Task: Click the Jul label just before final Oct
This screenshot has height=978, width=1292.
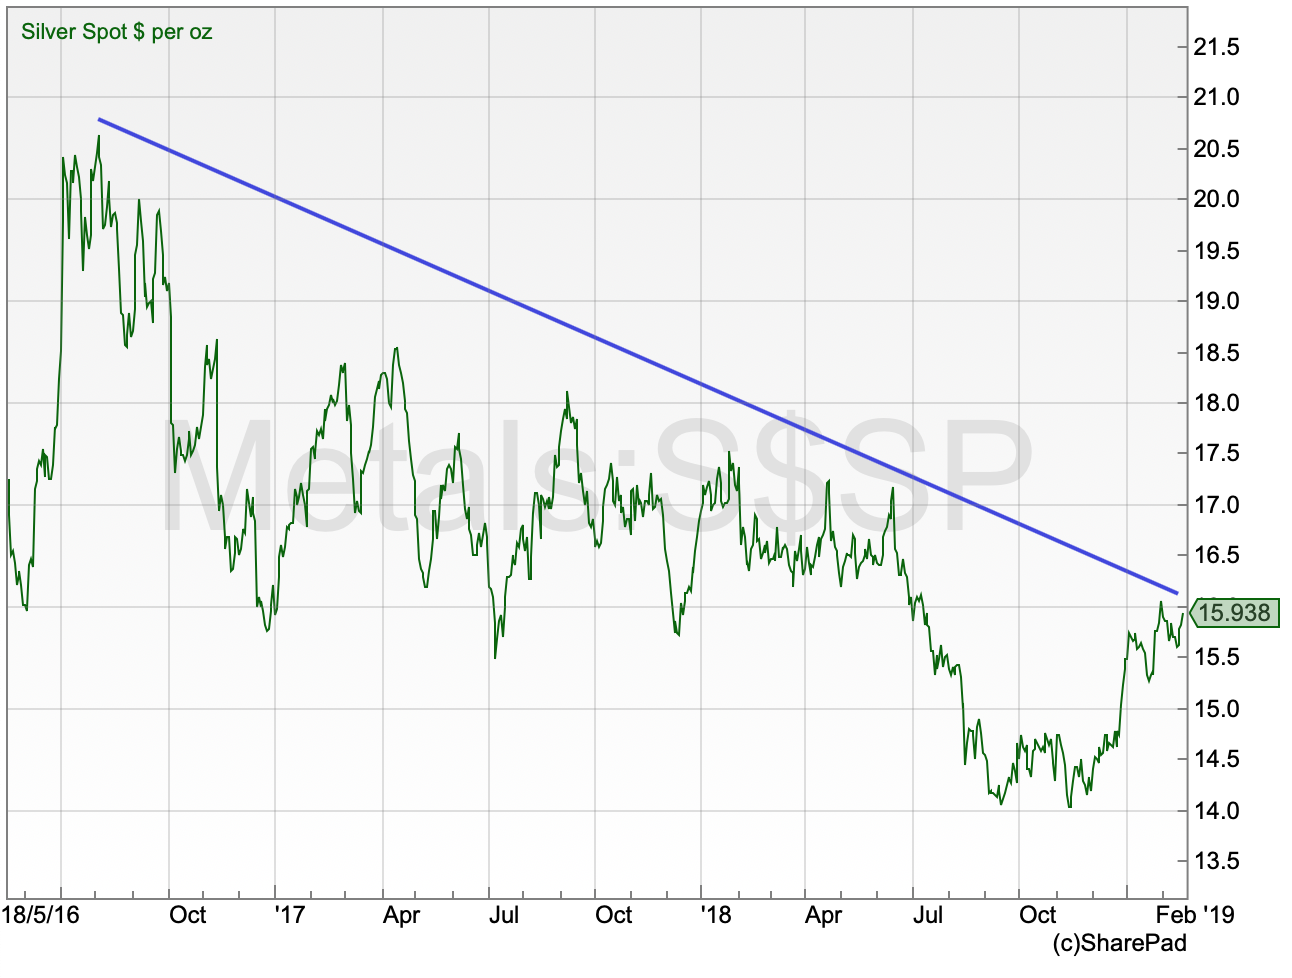Action: pos(928,915)
